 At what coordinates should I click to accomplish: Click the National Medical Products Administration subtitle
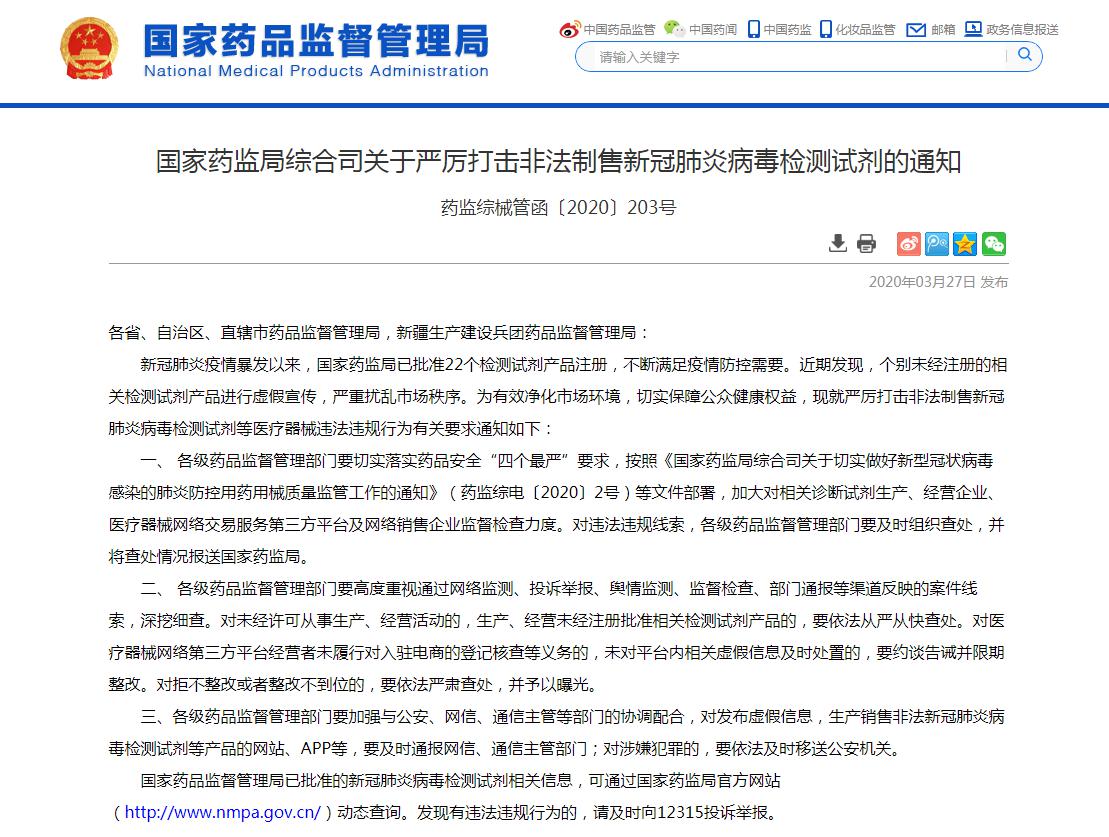click(316, 71)
